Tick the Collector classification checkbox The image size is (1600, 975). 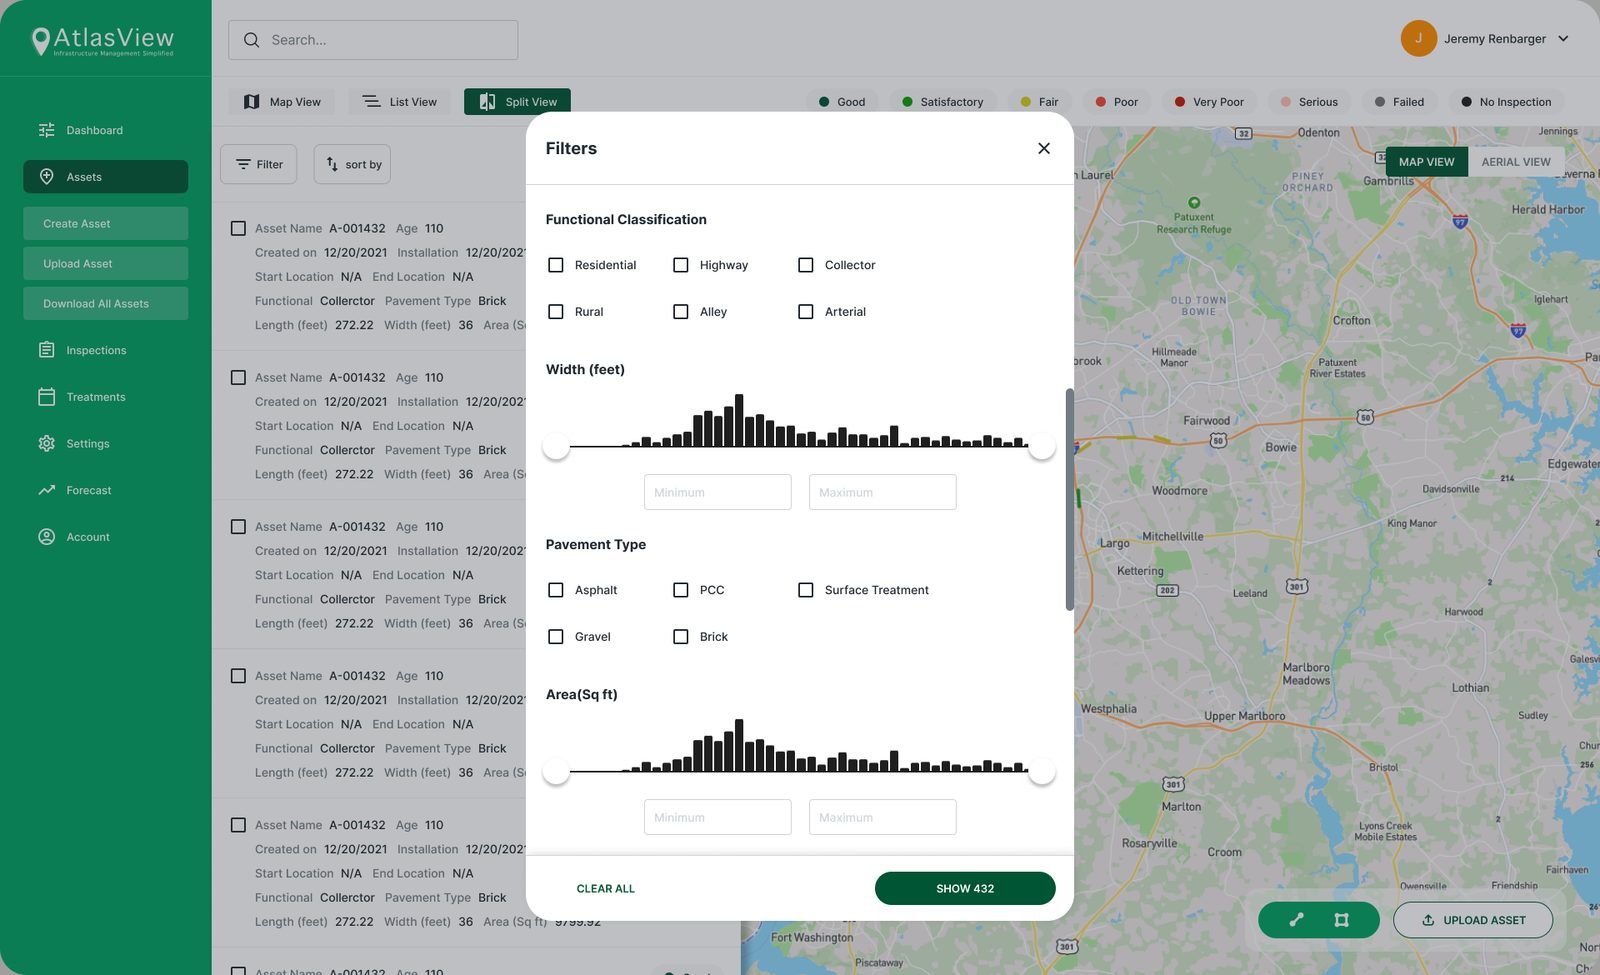coord(806,265)
